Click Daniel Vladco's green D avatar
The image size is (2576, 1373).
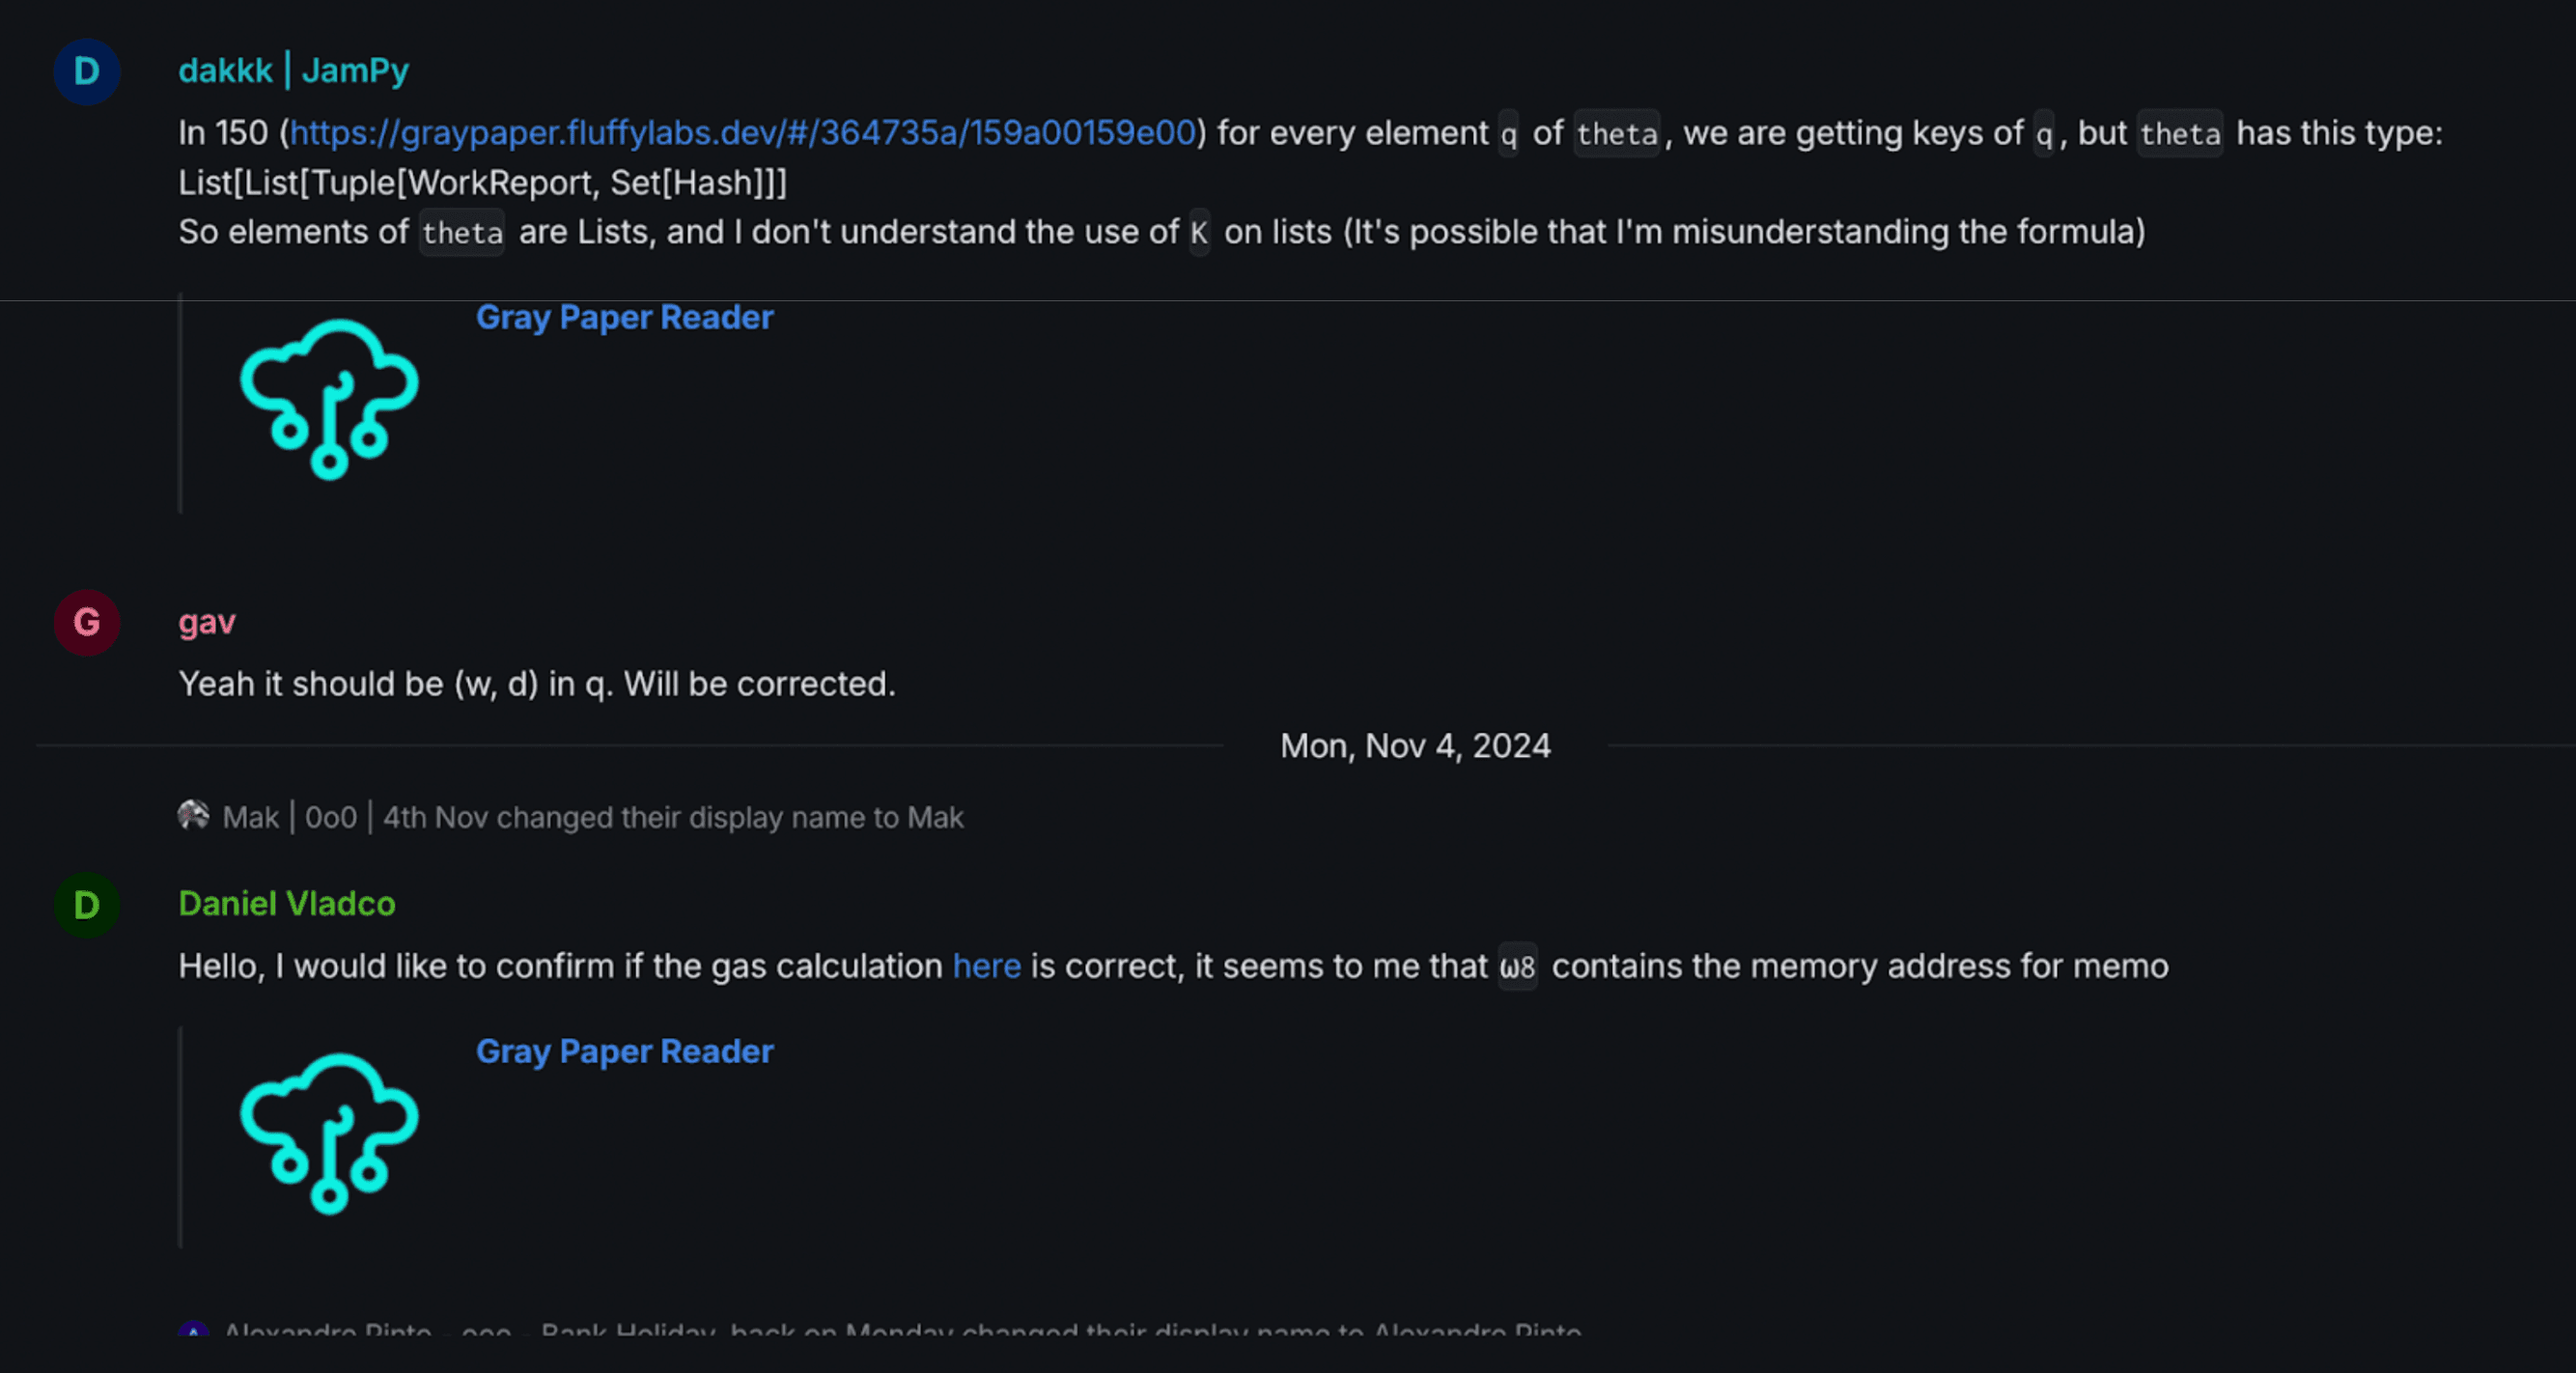(x=87, y=905)
